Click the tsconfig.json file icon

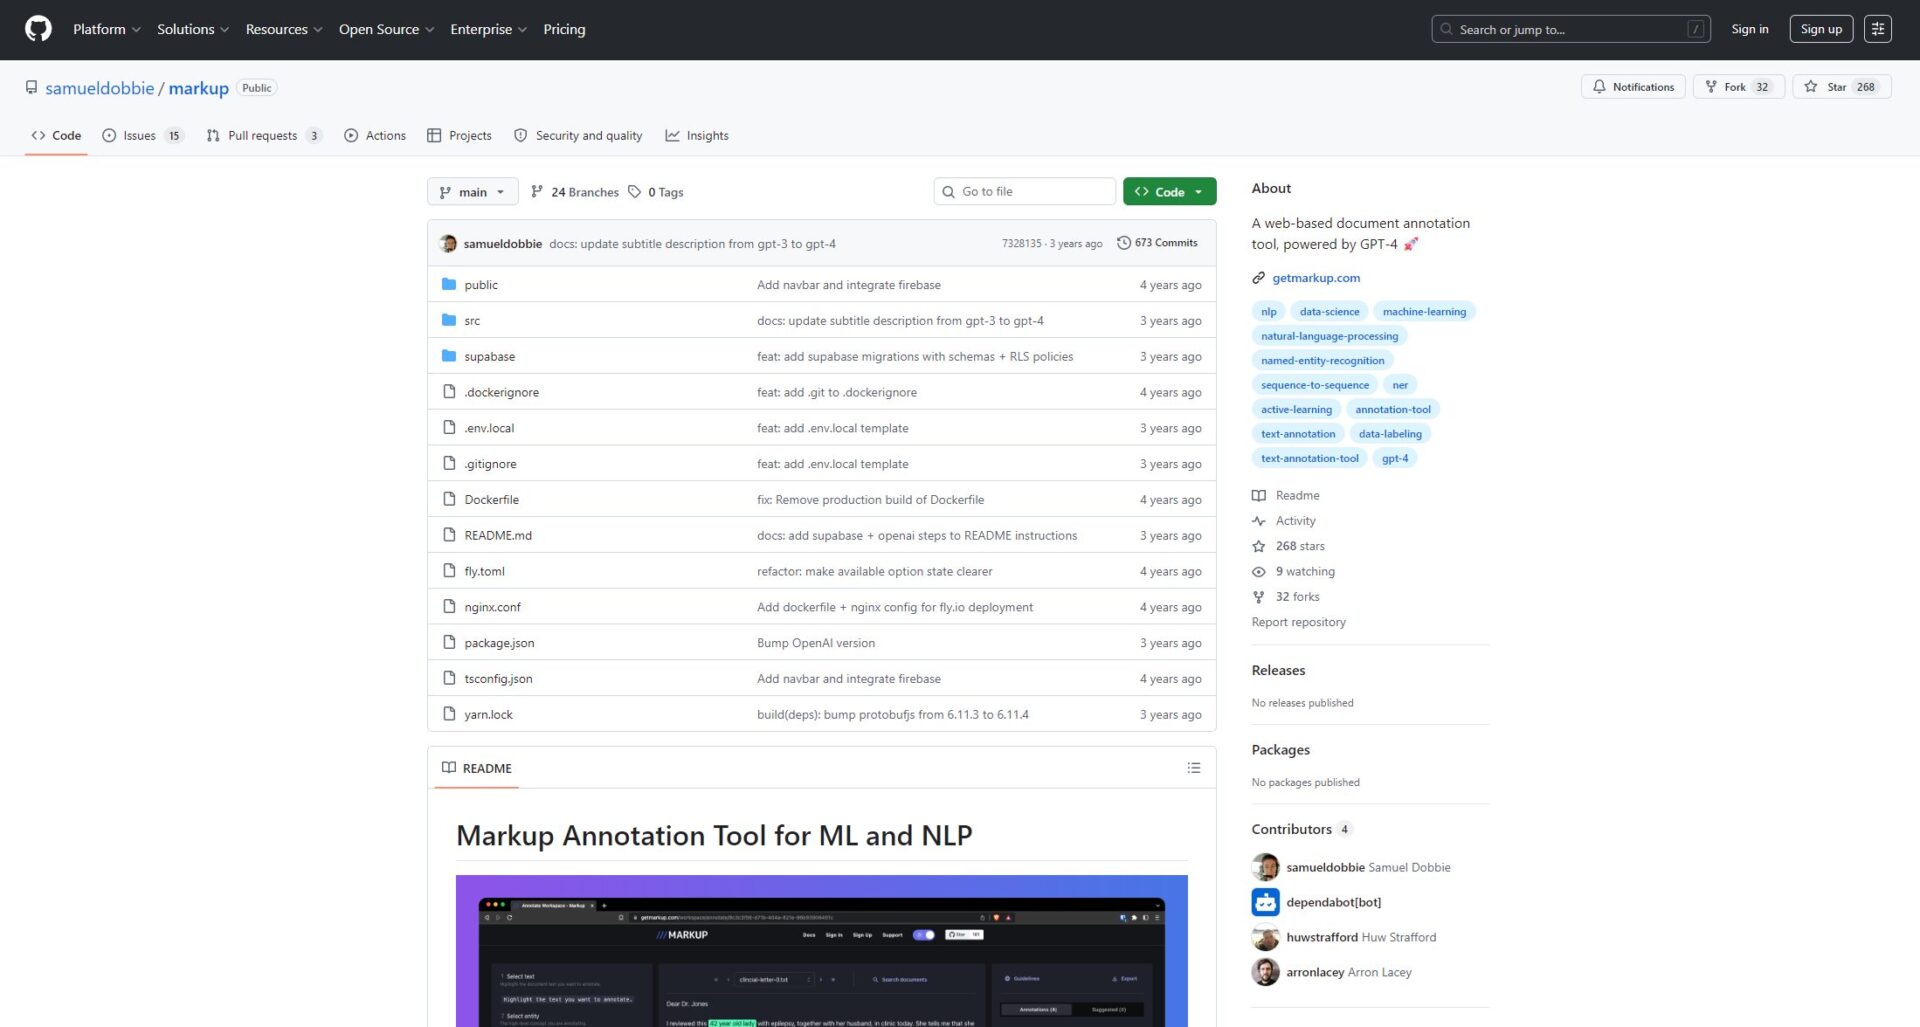[x=449, y=678]
